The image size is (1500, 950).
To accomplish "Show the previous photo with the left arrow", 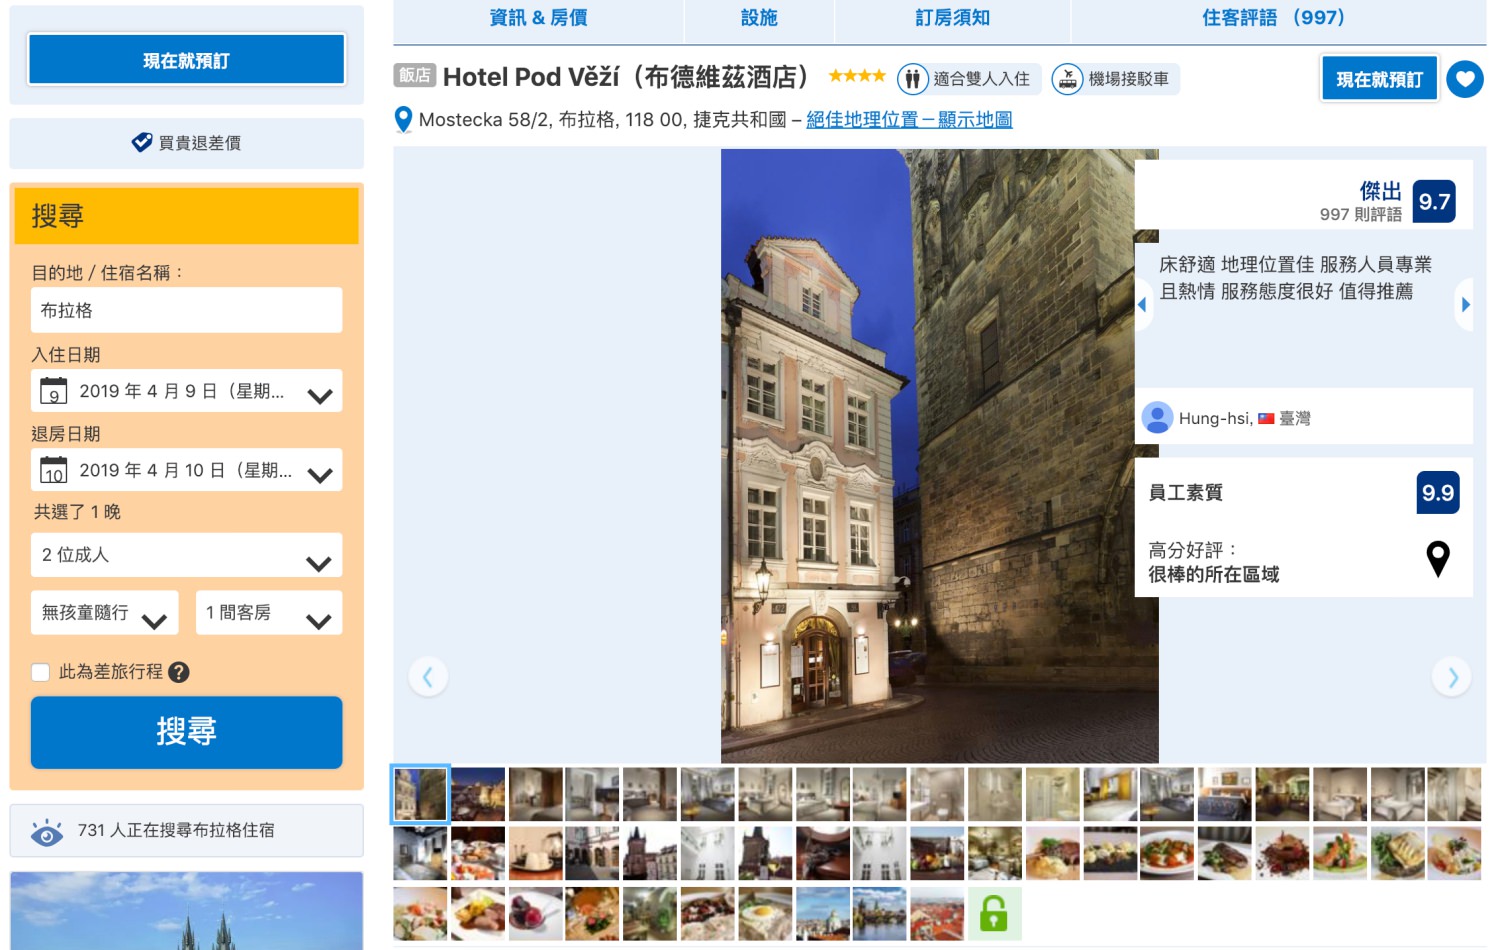I will [x=428, y=677].
